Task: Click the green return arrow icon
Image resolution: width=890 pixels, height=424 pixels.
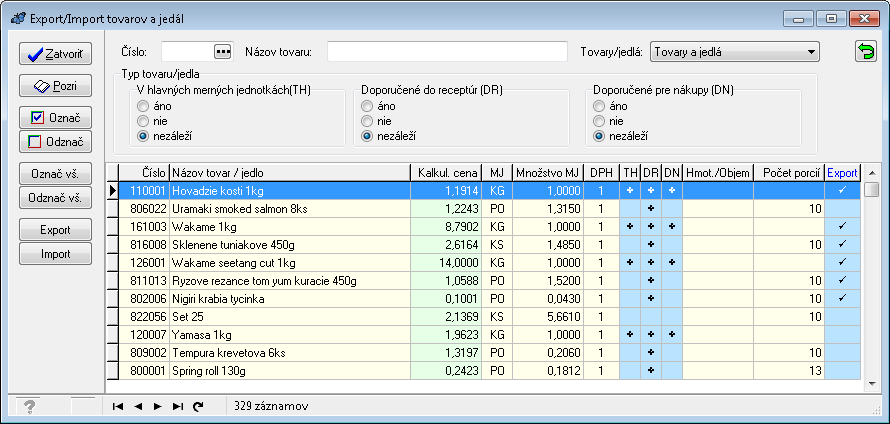Action: click(866, 52)
